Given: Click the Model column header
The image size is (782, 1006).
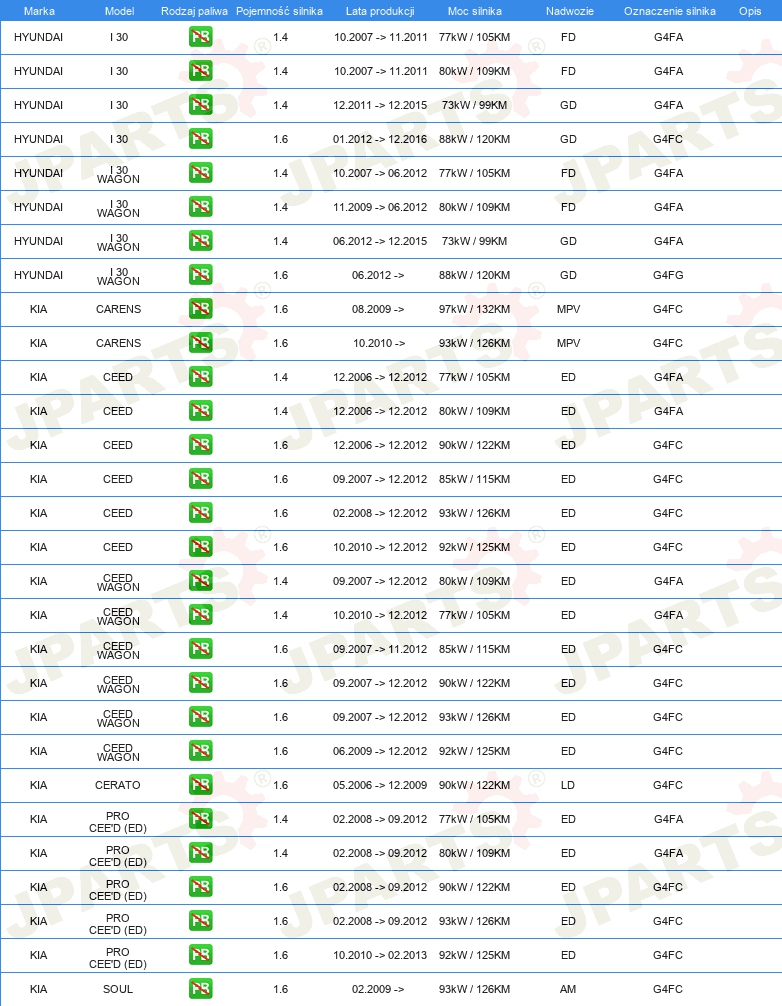Looking at the screenshot, I should pyautogui.click(x=119, y=11).
